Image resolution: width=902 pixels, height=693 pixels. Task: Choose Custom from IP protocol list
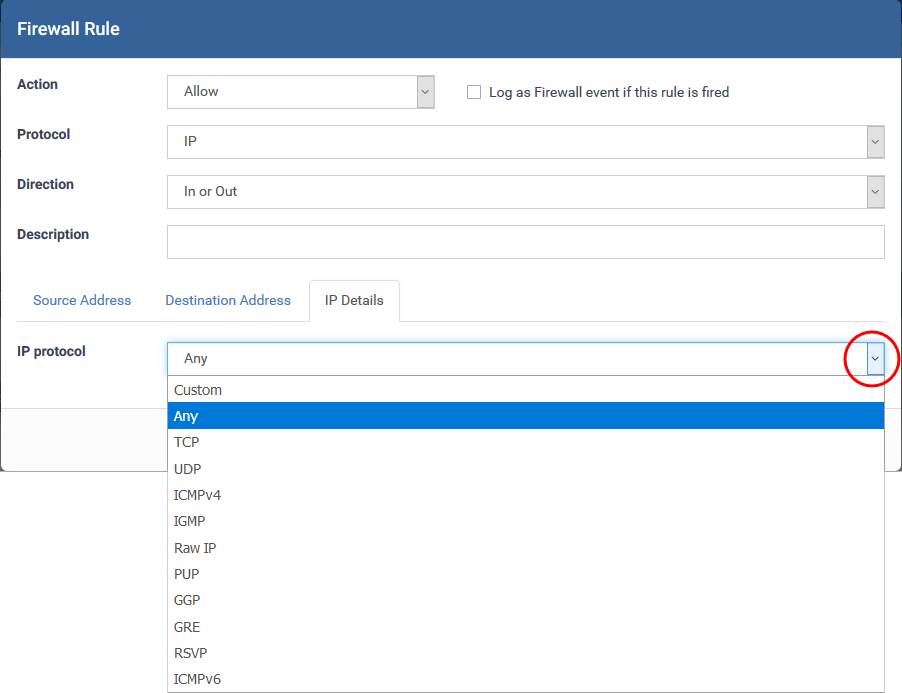[x=526, y=390]
